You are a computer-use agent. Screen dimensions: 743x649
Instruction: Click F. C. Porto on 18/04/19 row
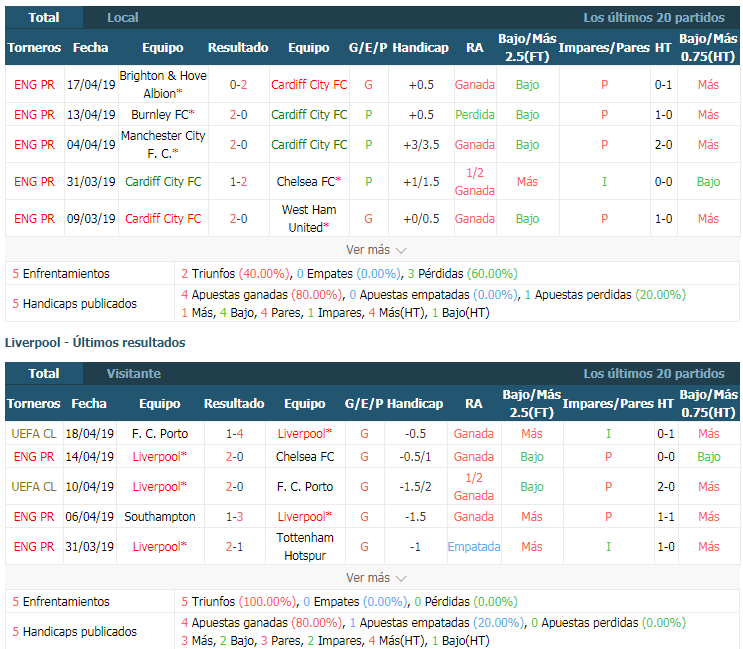click(x=160, y=433)
